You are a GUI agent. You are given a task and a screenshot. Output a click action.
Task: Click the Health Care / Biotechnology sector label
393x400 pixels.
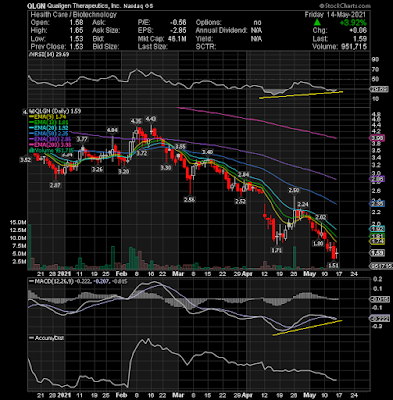point(74,15)
